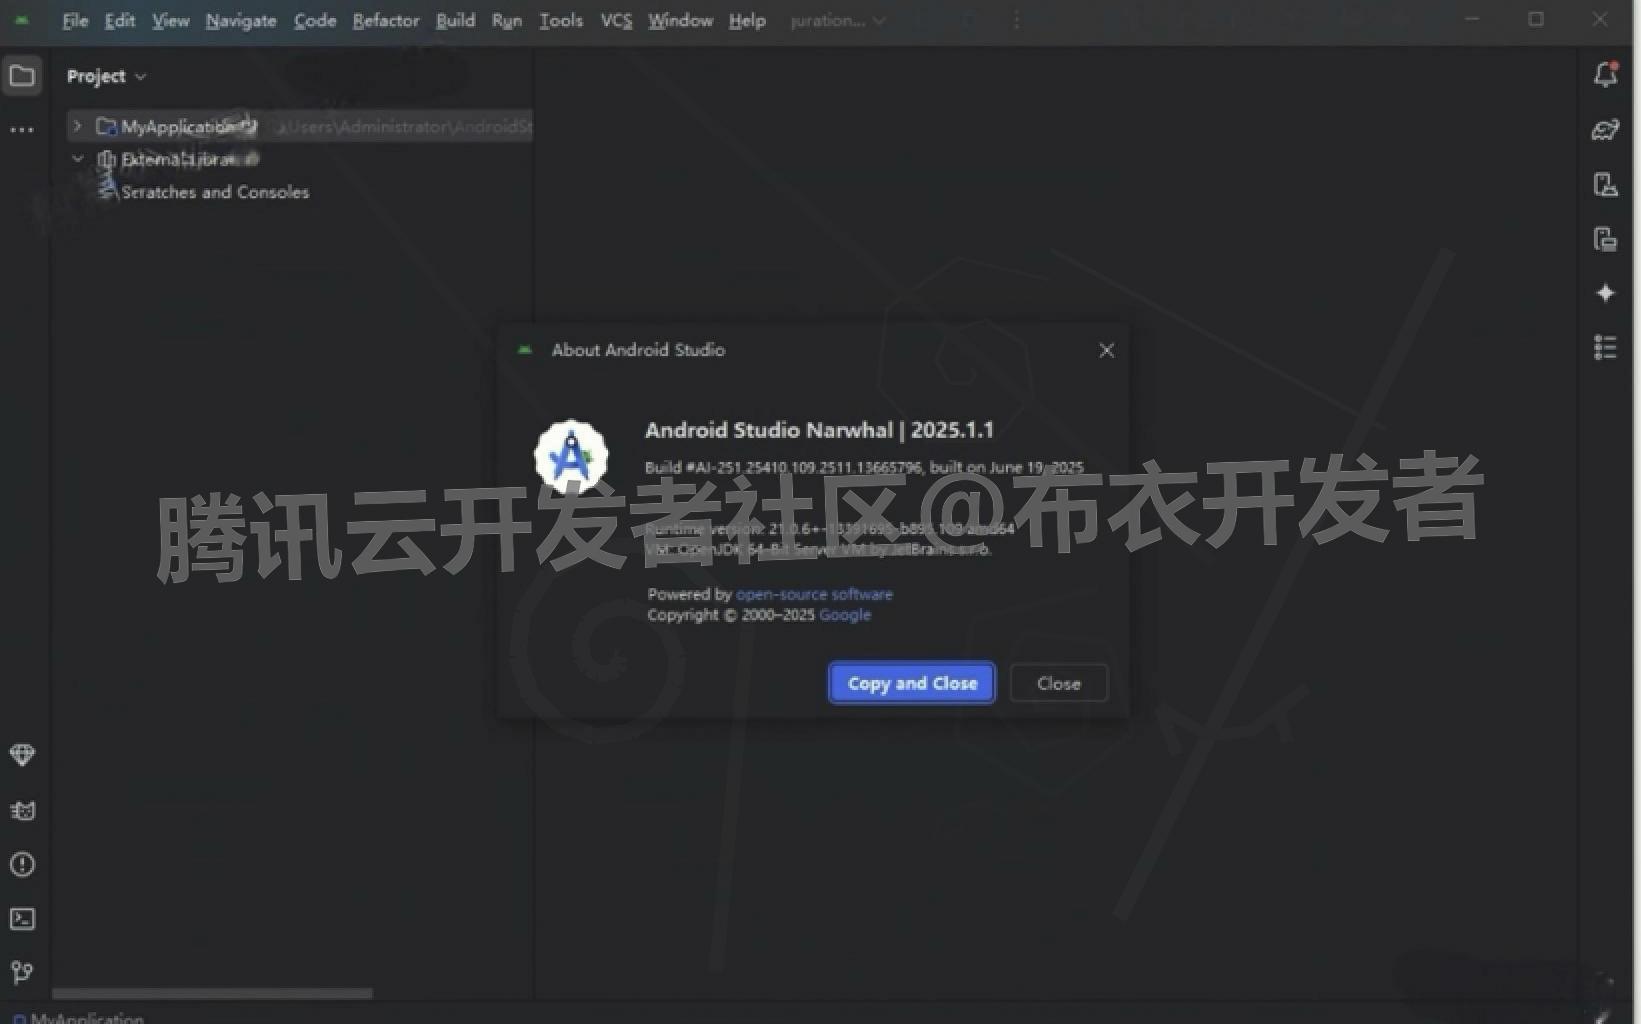This screenshot has height=1024, width=1641.
Task: Collapse the External Libraries node
Action: (78, 158)
